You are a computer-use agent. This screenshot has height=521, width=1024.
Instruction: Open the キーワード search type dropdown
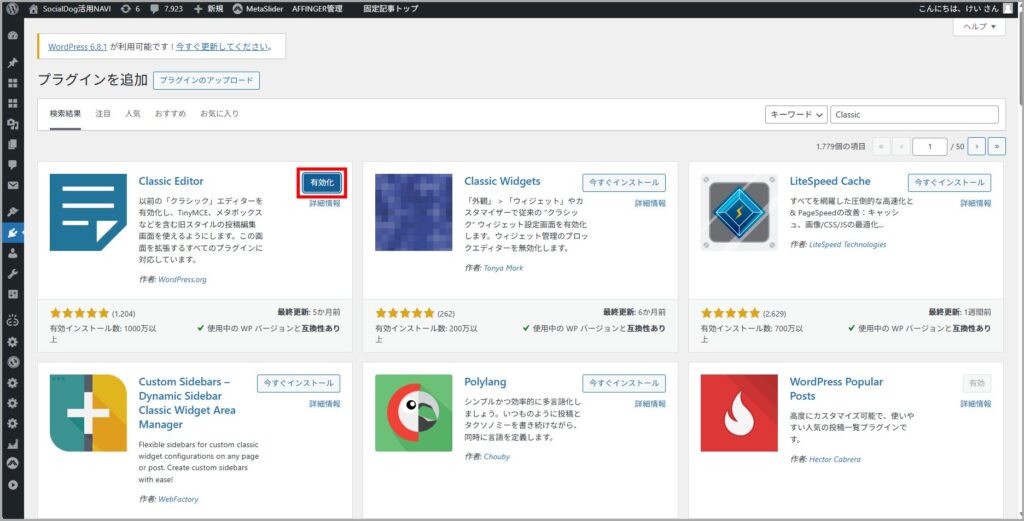[796, 115]
